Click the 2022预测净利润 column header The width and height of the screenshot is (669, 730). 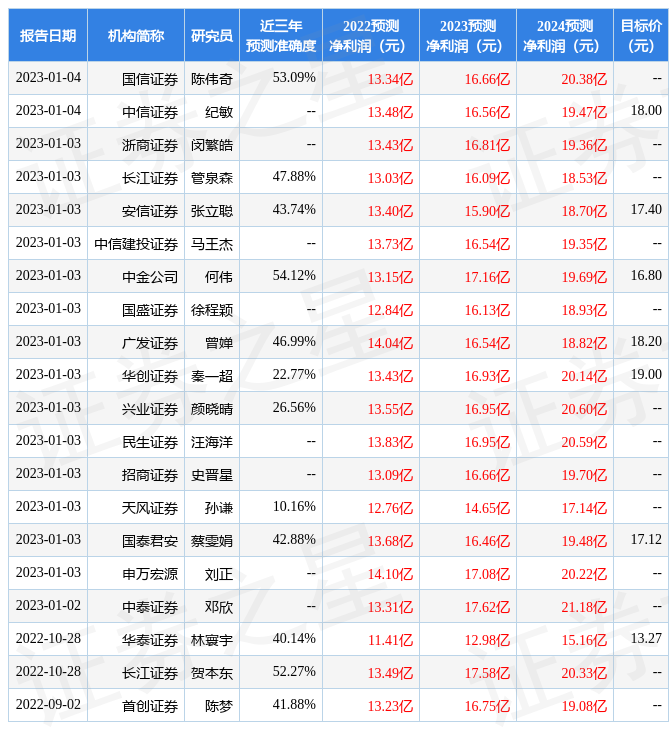pos(371,35)
